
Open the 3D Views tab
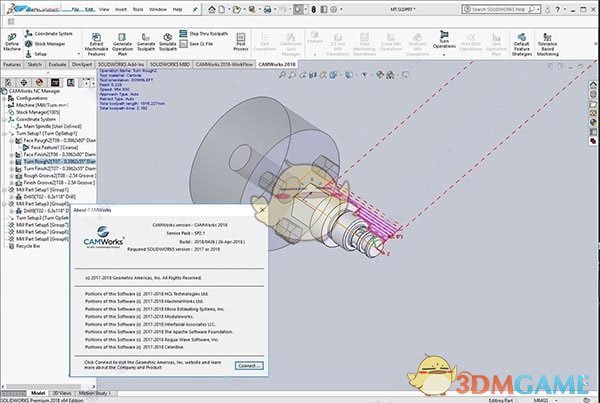tap(62, 393)
